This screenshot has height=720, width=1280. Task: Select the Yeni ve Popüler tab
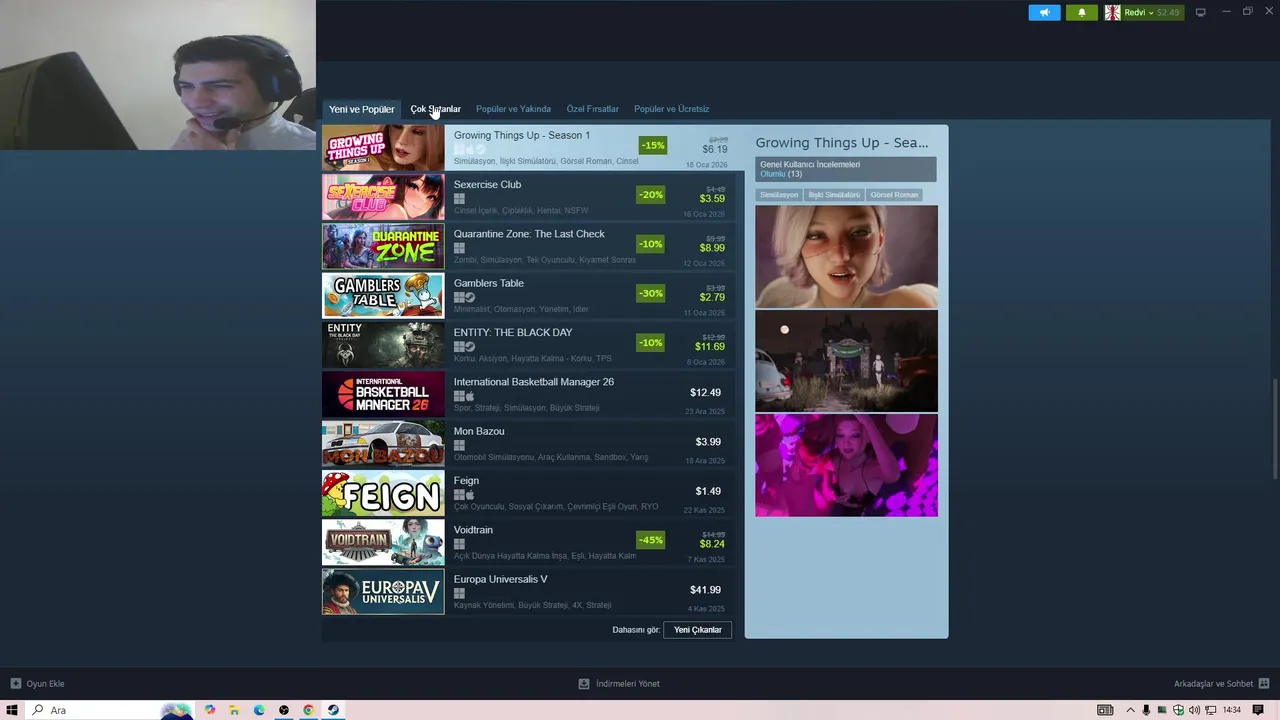coord(362,109)
